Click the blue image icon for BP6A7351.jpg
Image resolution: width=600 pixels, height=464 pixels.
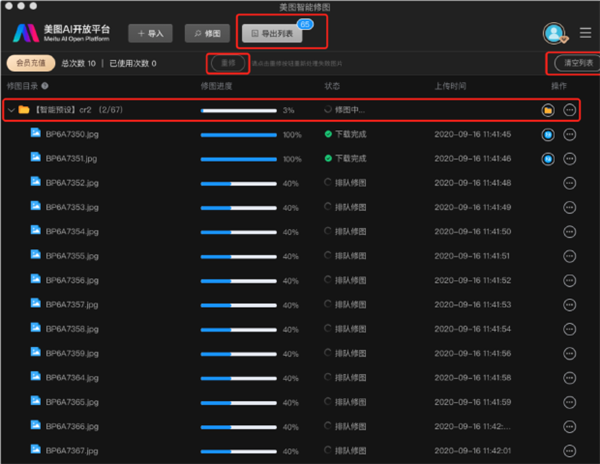(548, 158)
